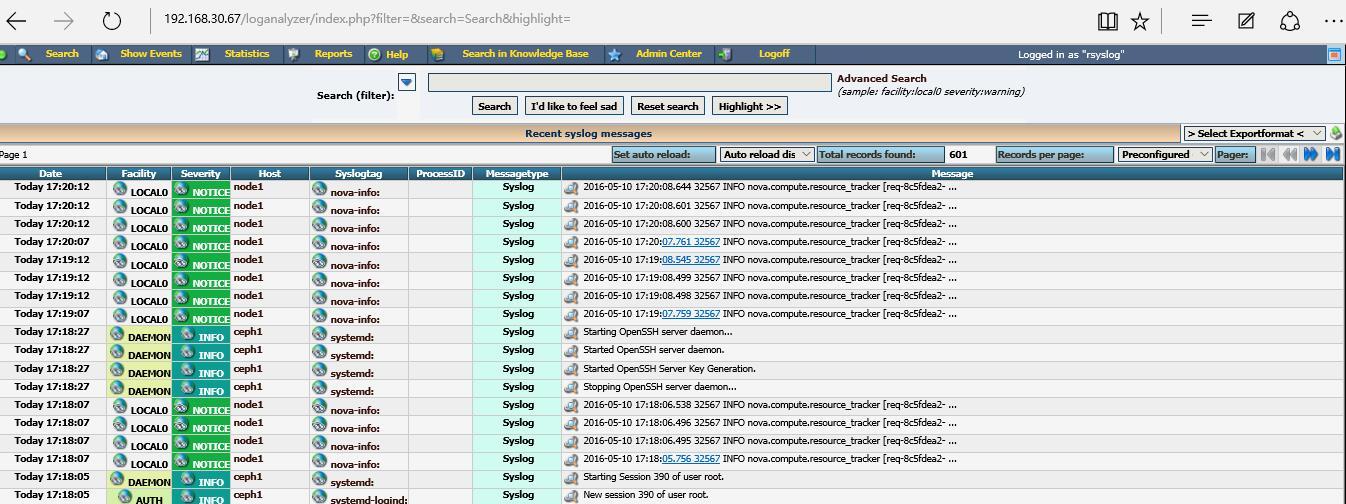Open Search in Knowledge Base menu

525,54
